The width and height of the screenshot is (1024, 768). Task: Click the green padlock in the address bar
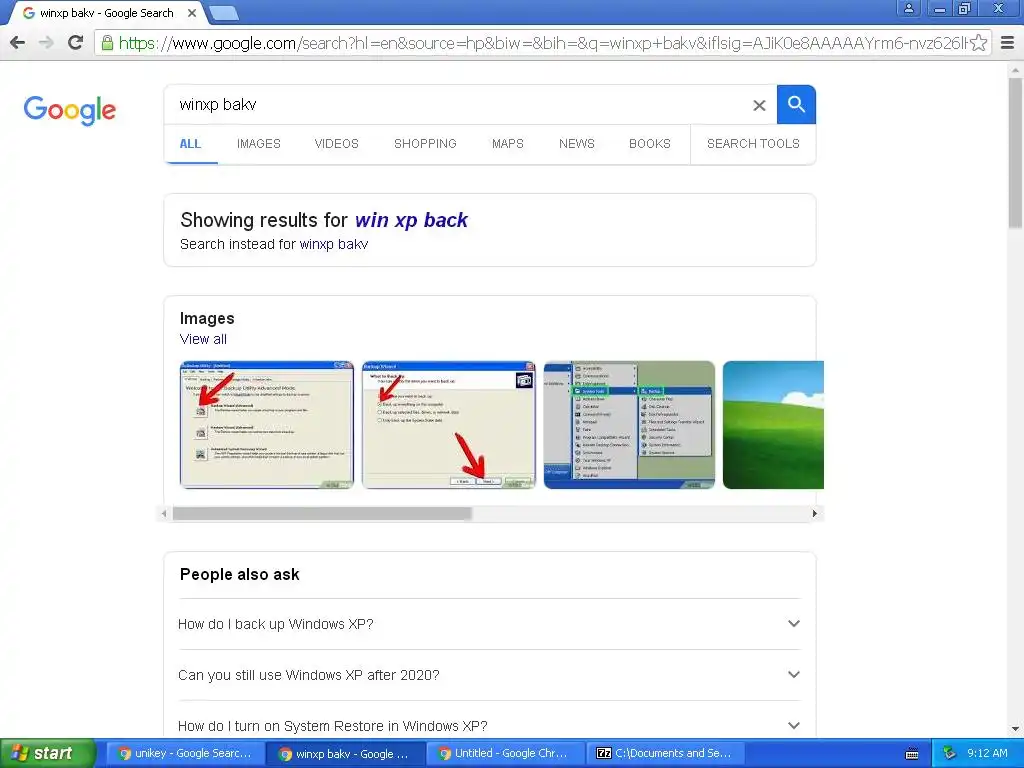[107, 43]
